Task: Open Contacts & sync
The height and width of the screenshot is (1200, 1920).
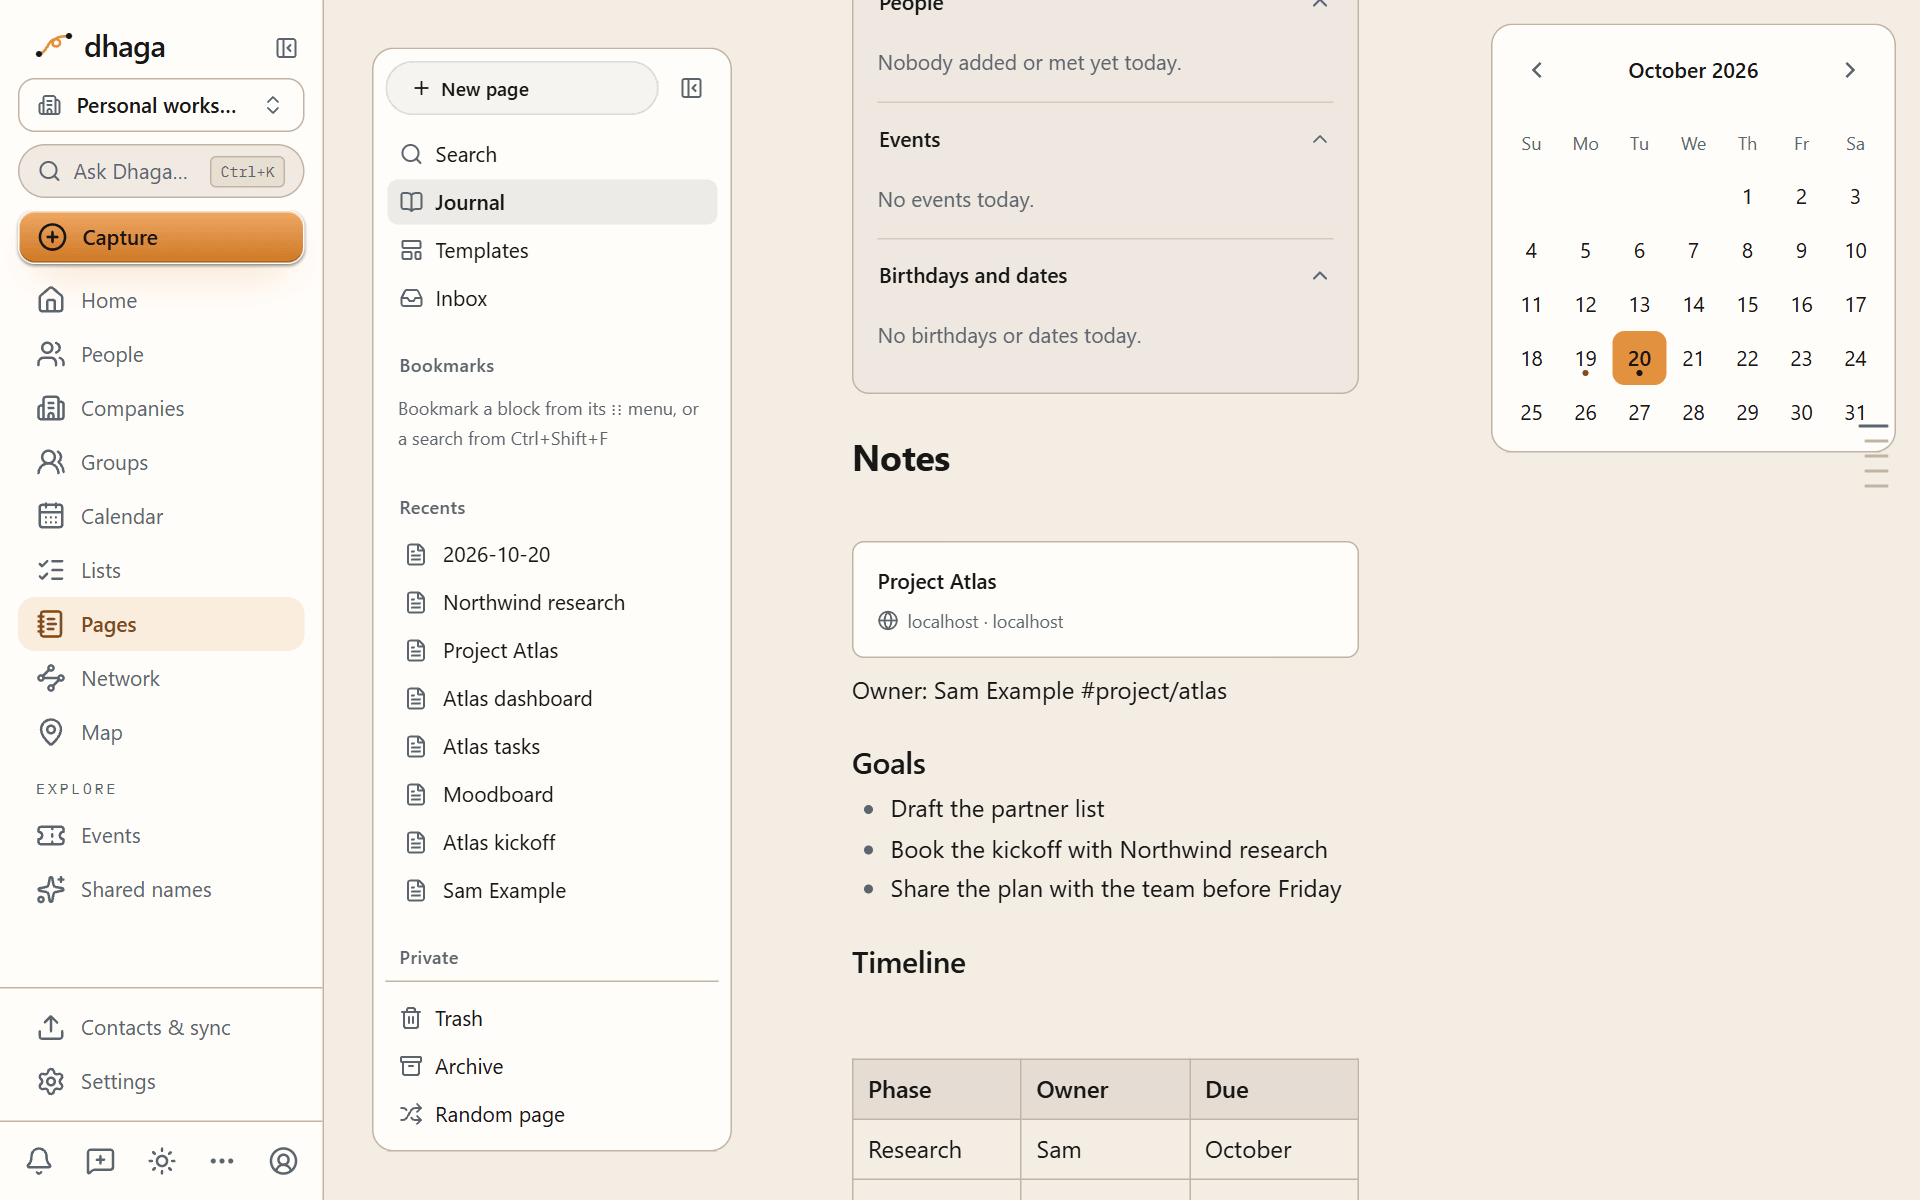Action: pos(161,1027)
